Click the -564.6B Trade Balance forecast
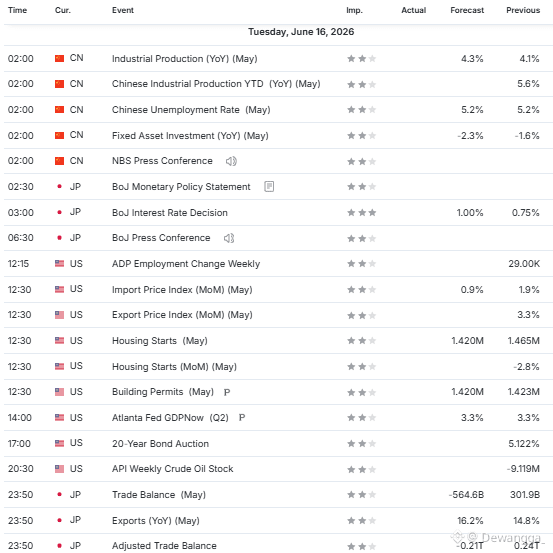Screen dimensions: 553x553 pyautogui.click(x=466, y=495)
